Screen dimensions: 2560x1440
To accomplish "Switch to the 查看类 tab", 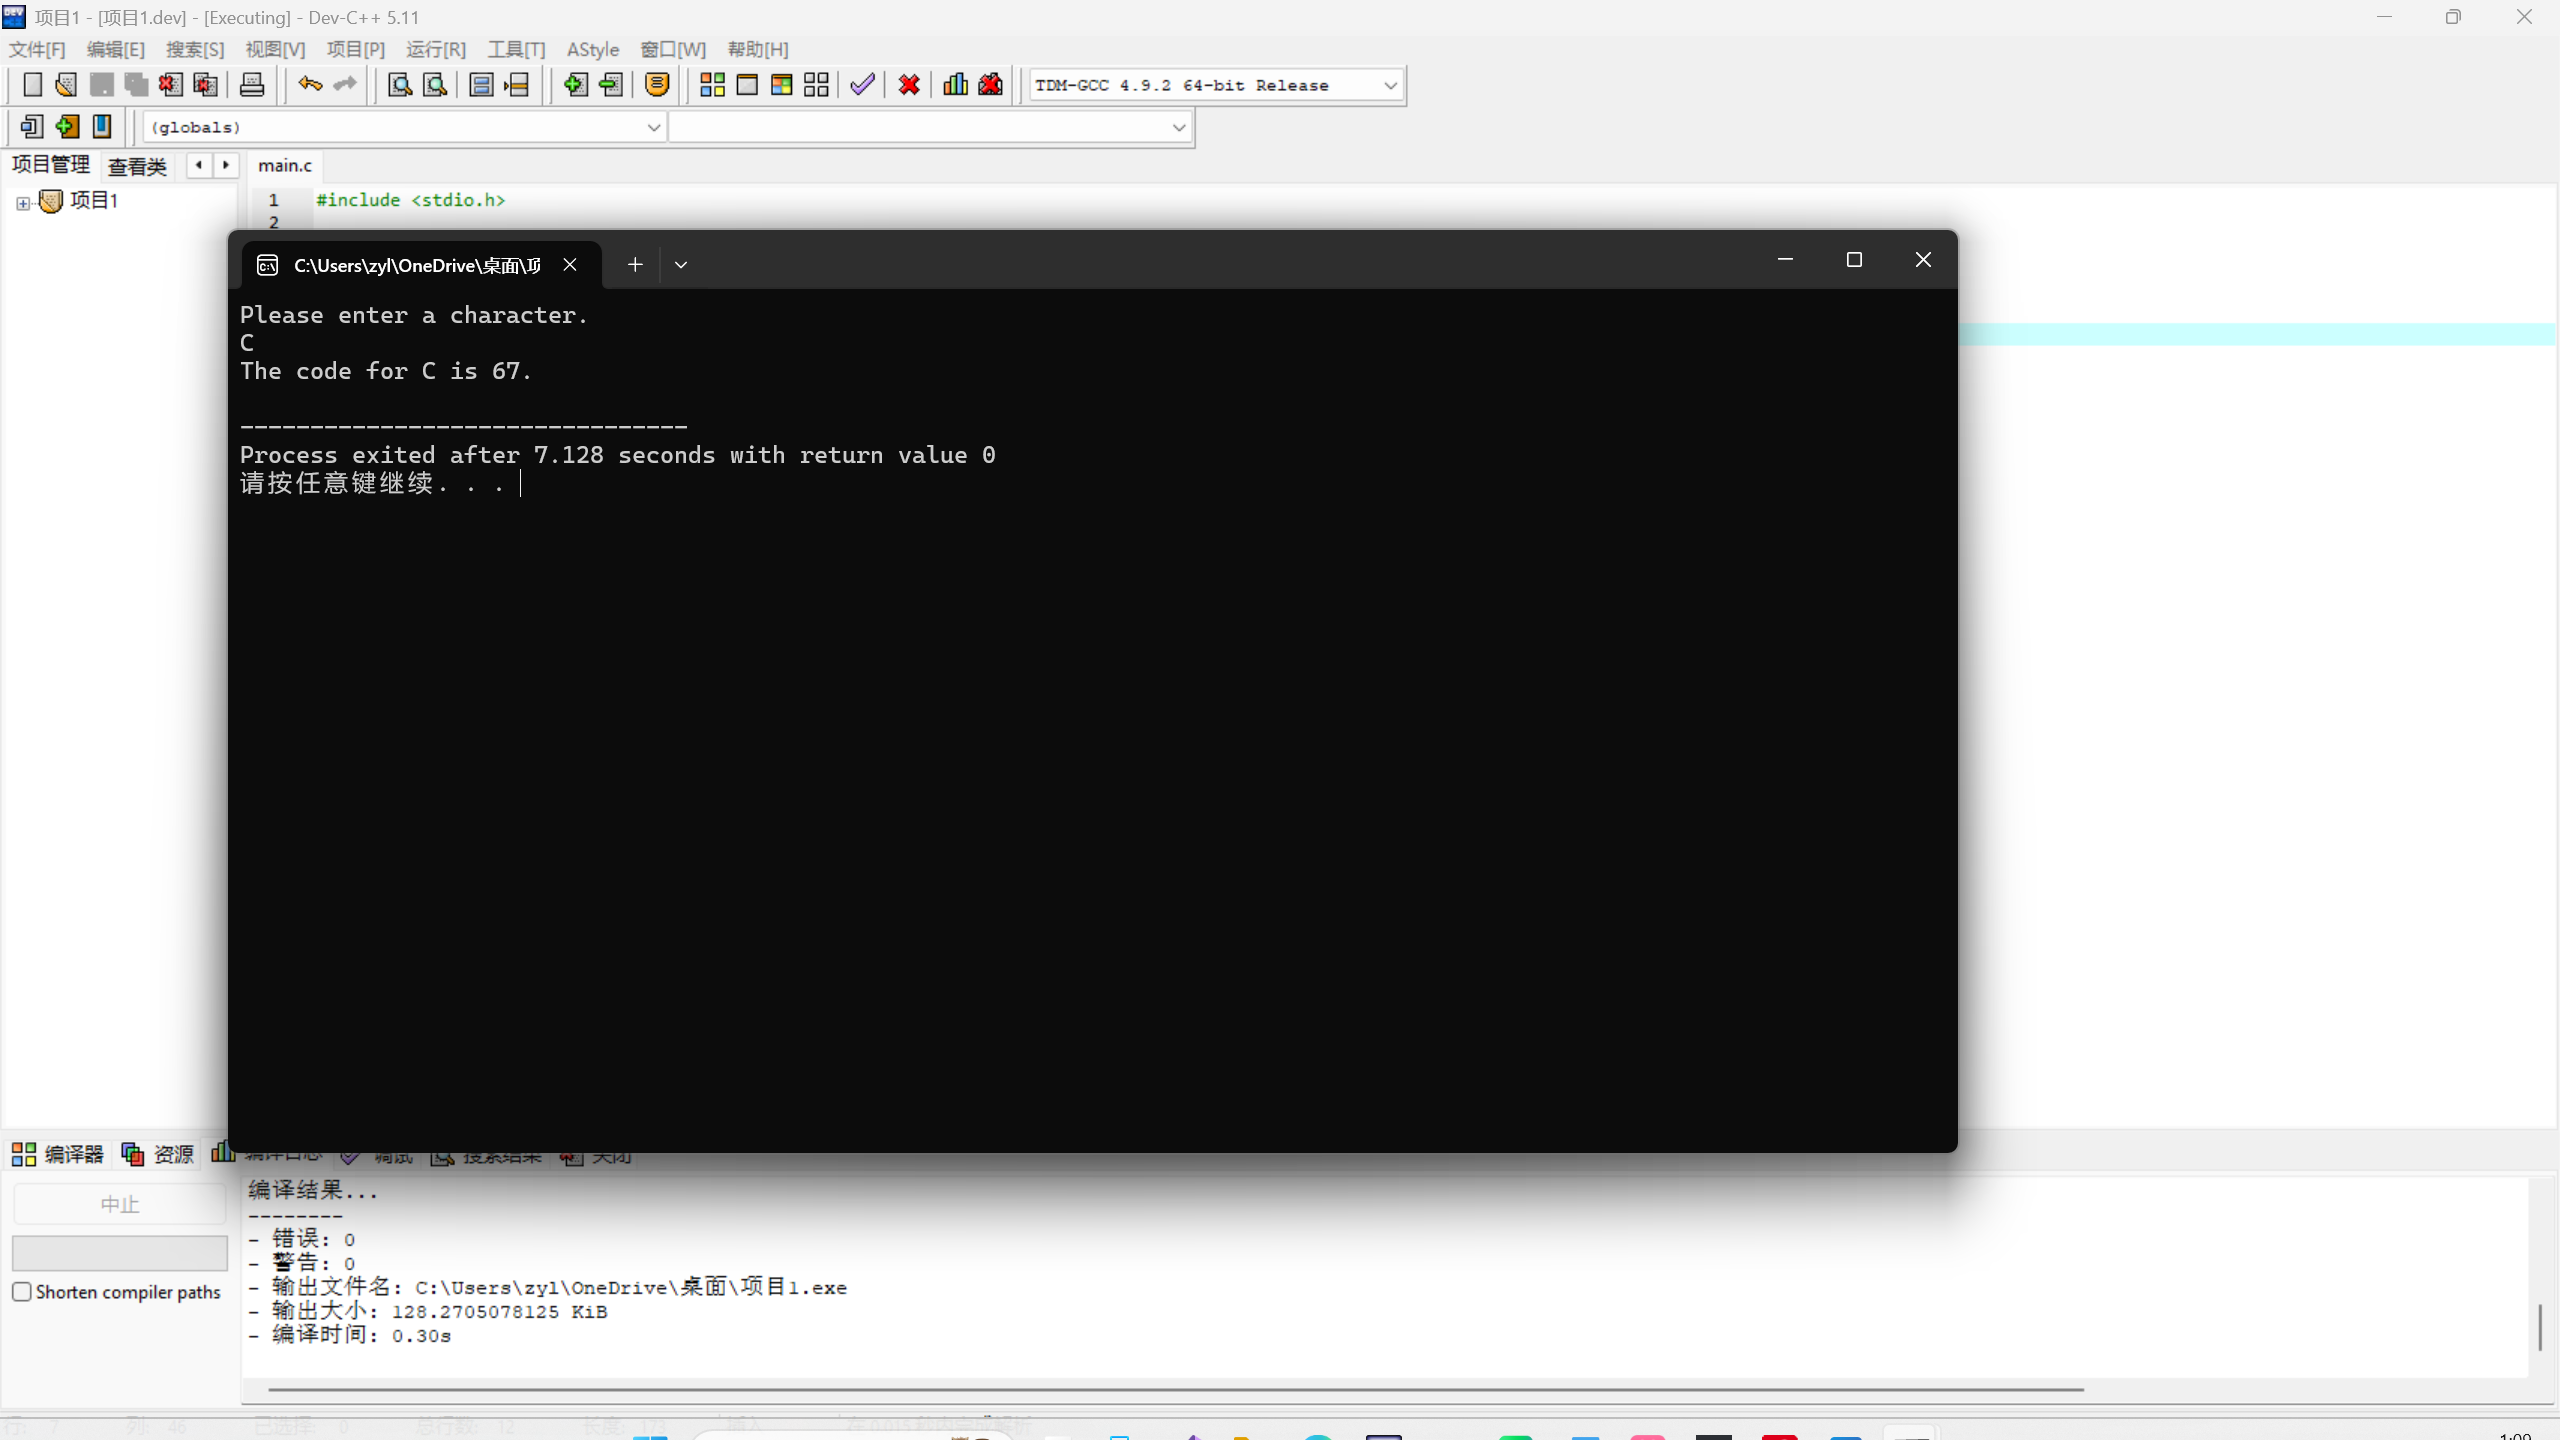I will point(137,166).
